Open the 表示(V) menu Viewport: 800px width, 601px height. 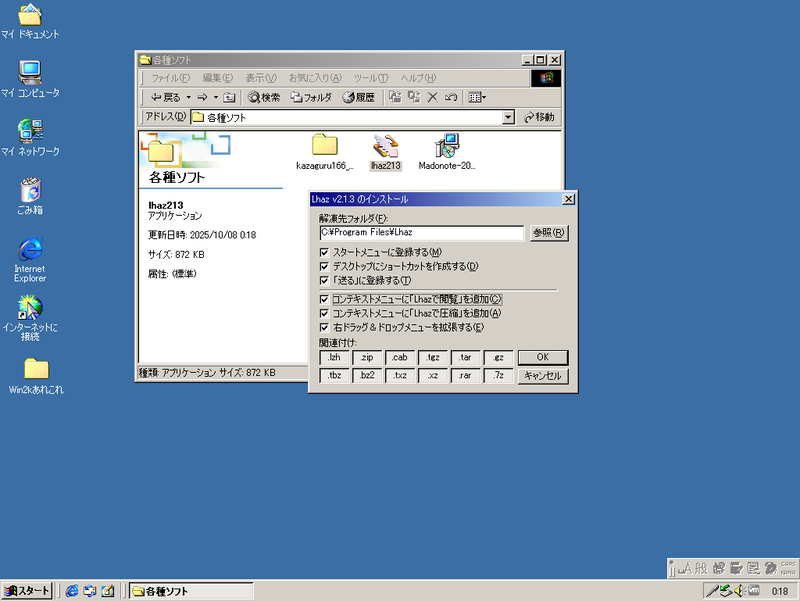pyautogui.click(x=261, y=78)
